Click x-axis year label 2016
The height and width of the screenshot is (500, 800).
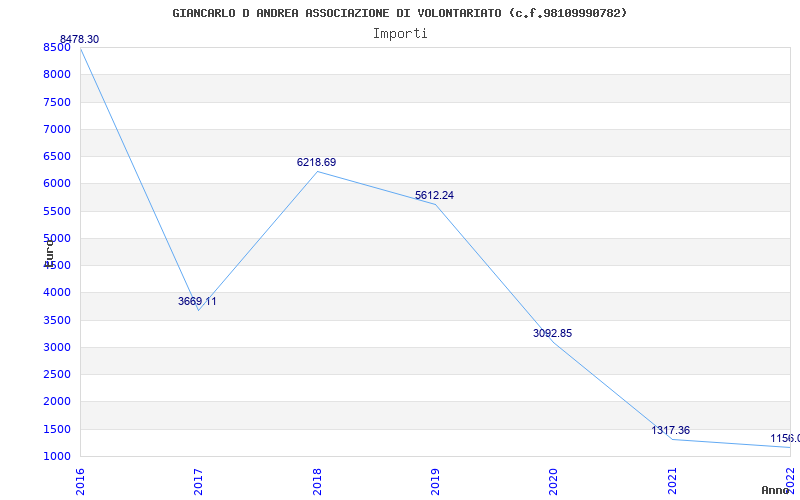pyautogui.click(x=80, y=482)
